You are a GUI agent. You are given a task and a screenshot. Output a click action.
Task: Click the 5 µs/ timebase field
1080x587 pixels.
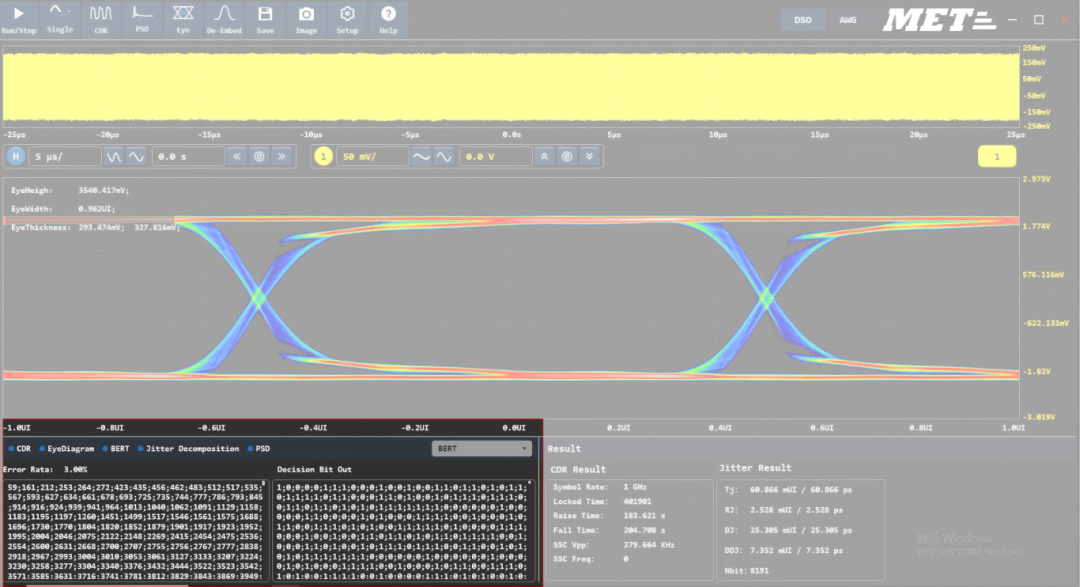coord(64,156)
